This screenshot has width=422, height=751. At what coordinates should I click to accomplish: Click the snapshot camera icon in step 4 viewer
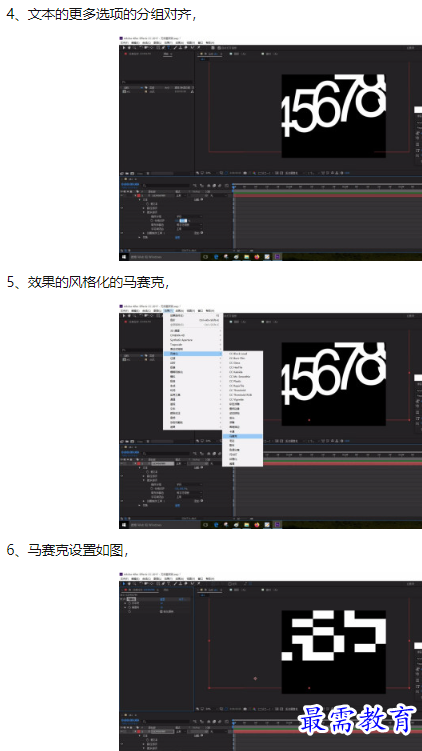coord(245,173)
